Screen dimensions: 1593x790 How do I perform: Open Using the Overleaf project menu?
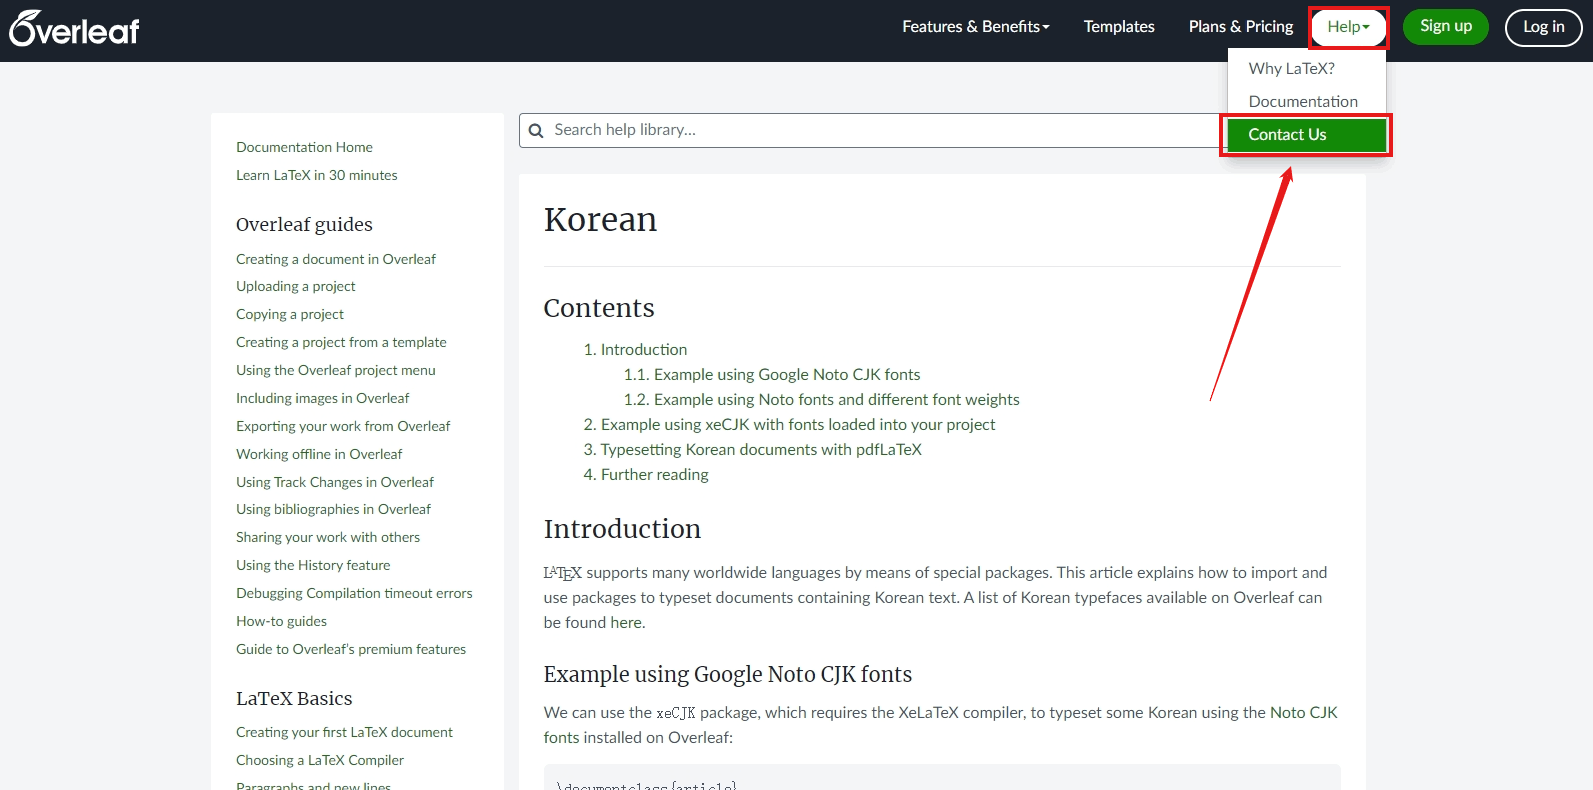tap(336, 370)
